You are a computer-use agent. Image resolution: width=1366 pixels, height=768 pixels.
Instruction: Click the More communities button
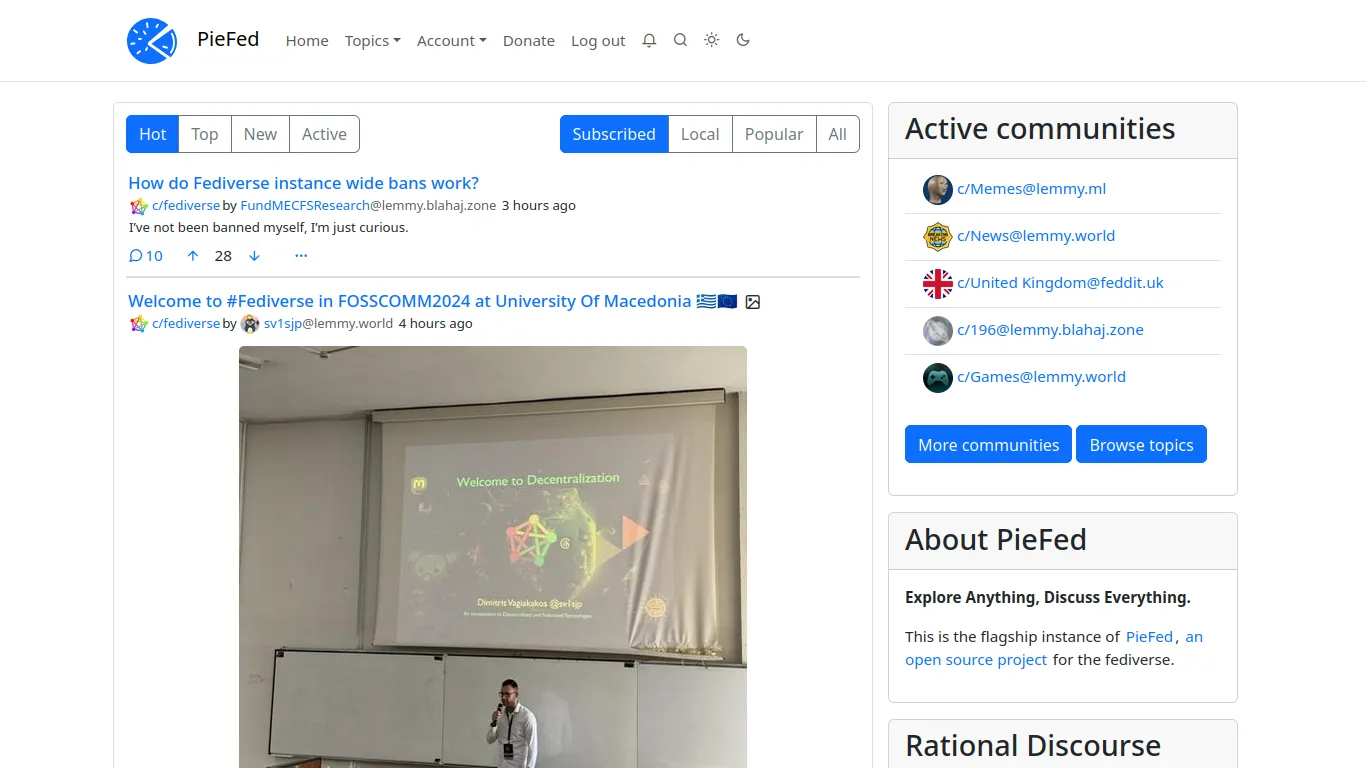[987, 444]
